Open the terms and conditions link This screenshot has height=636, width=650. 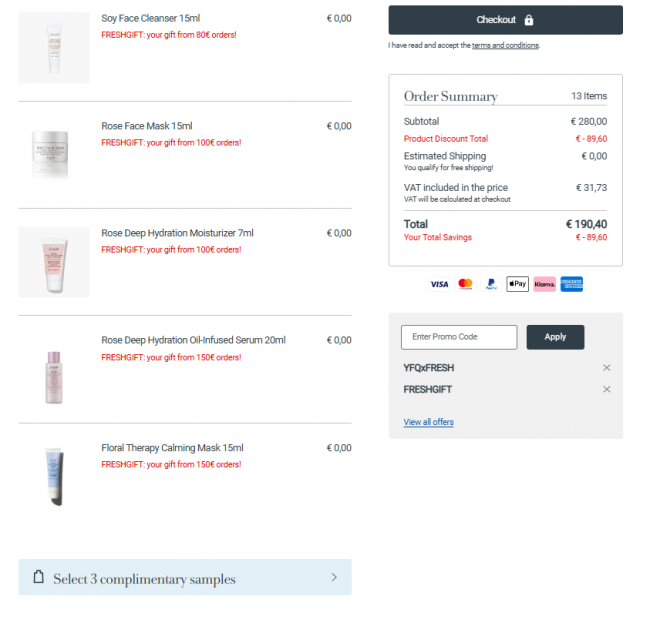point(505,46)
